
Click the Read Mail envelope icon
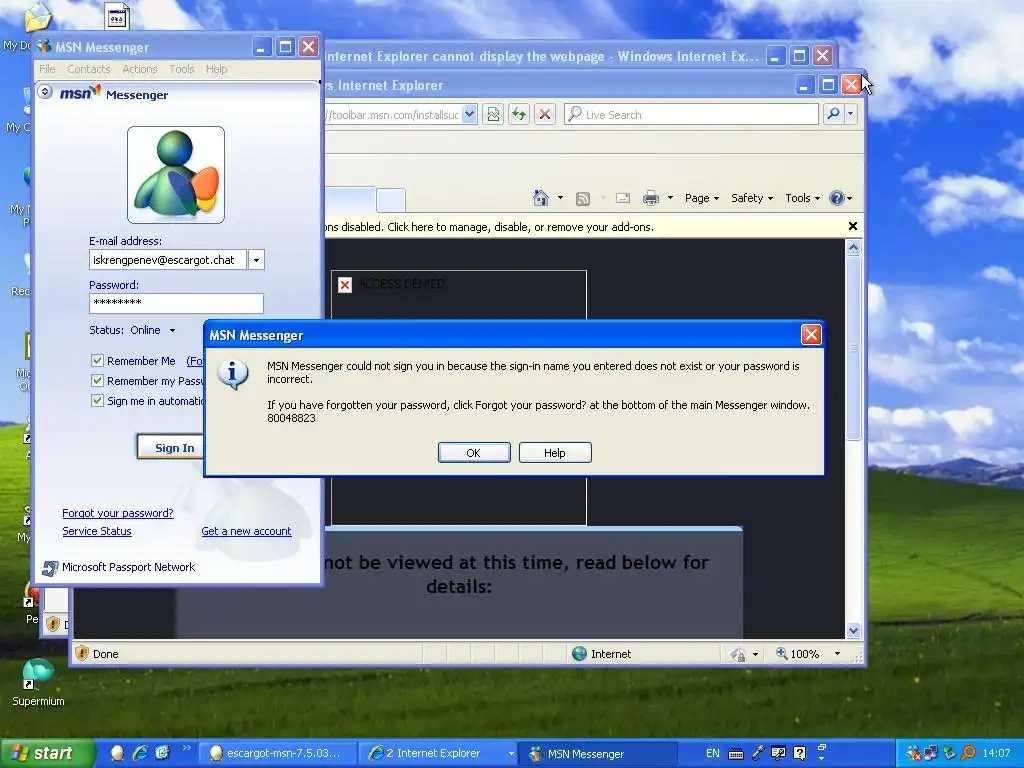click(x=622, y=198)
